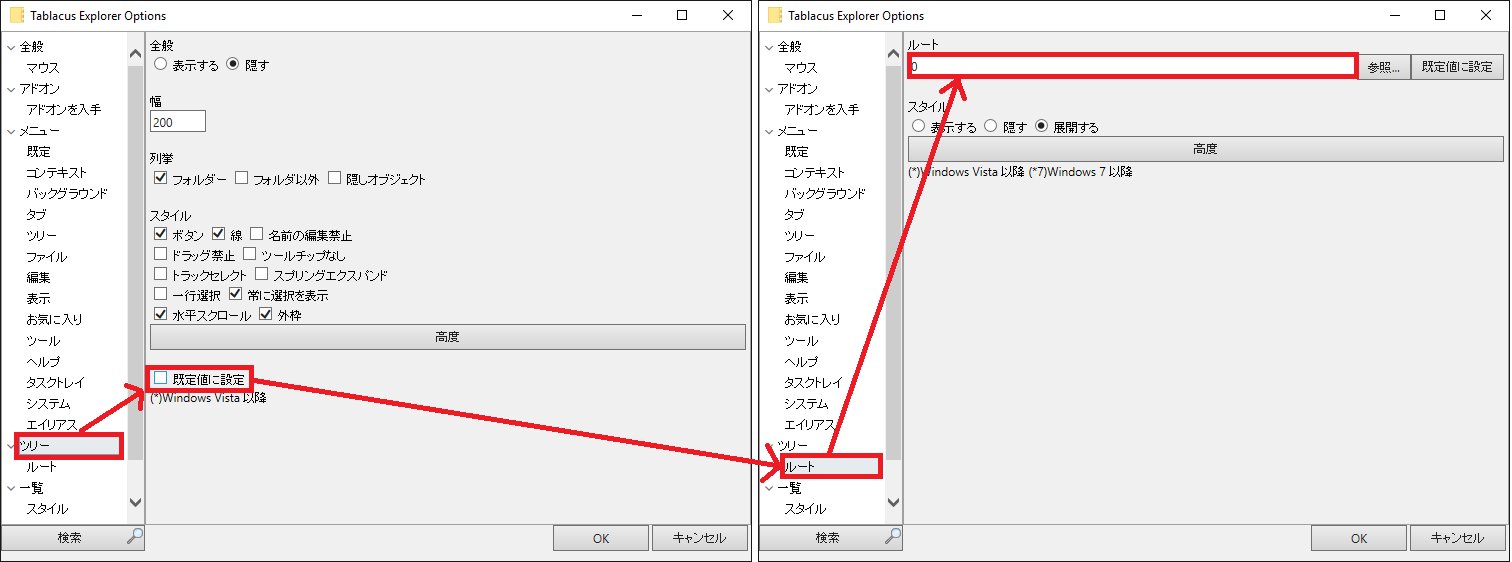Check the 隠しオブジェクト checkbox
This screenshot has height=562, width=1512.
(x=334, y=179)
